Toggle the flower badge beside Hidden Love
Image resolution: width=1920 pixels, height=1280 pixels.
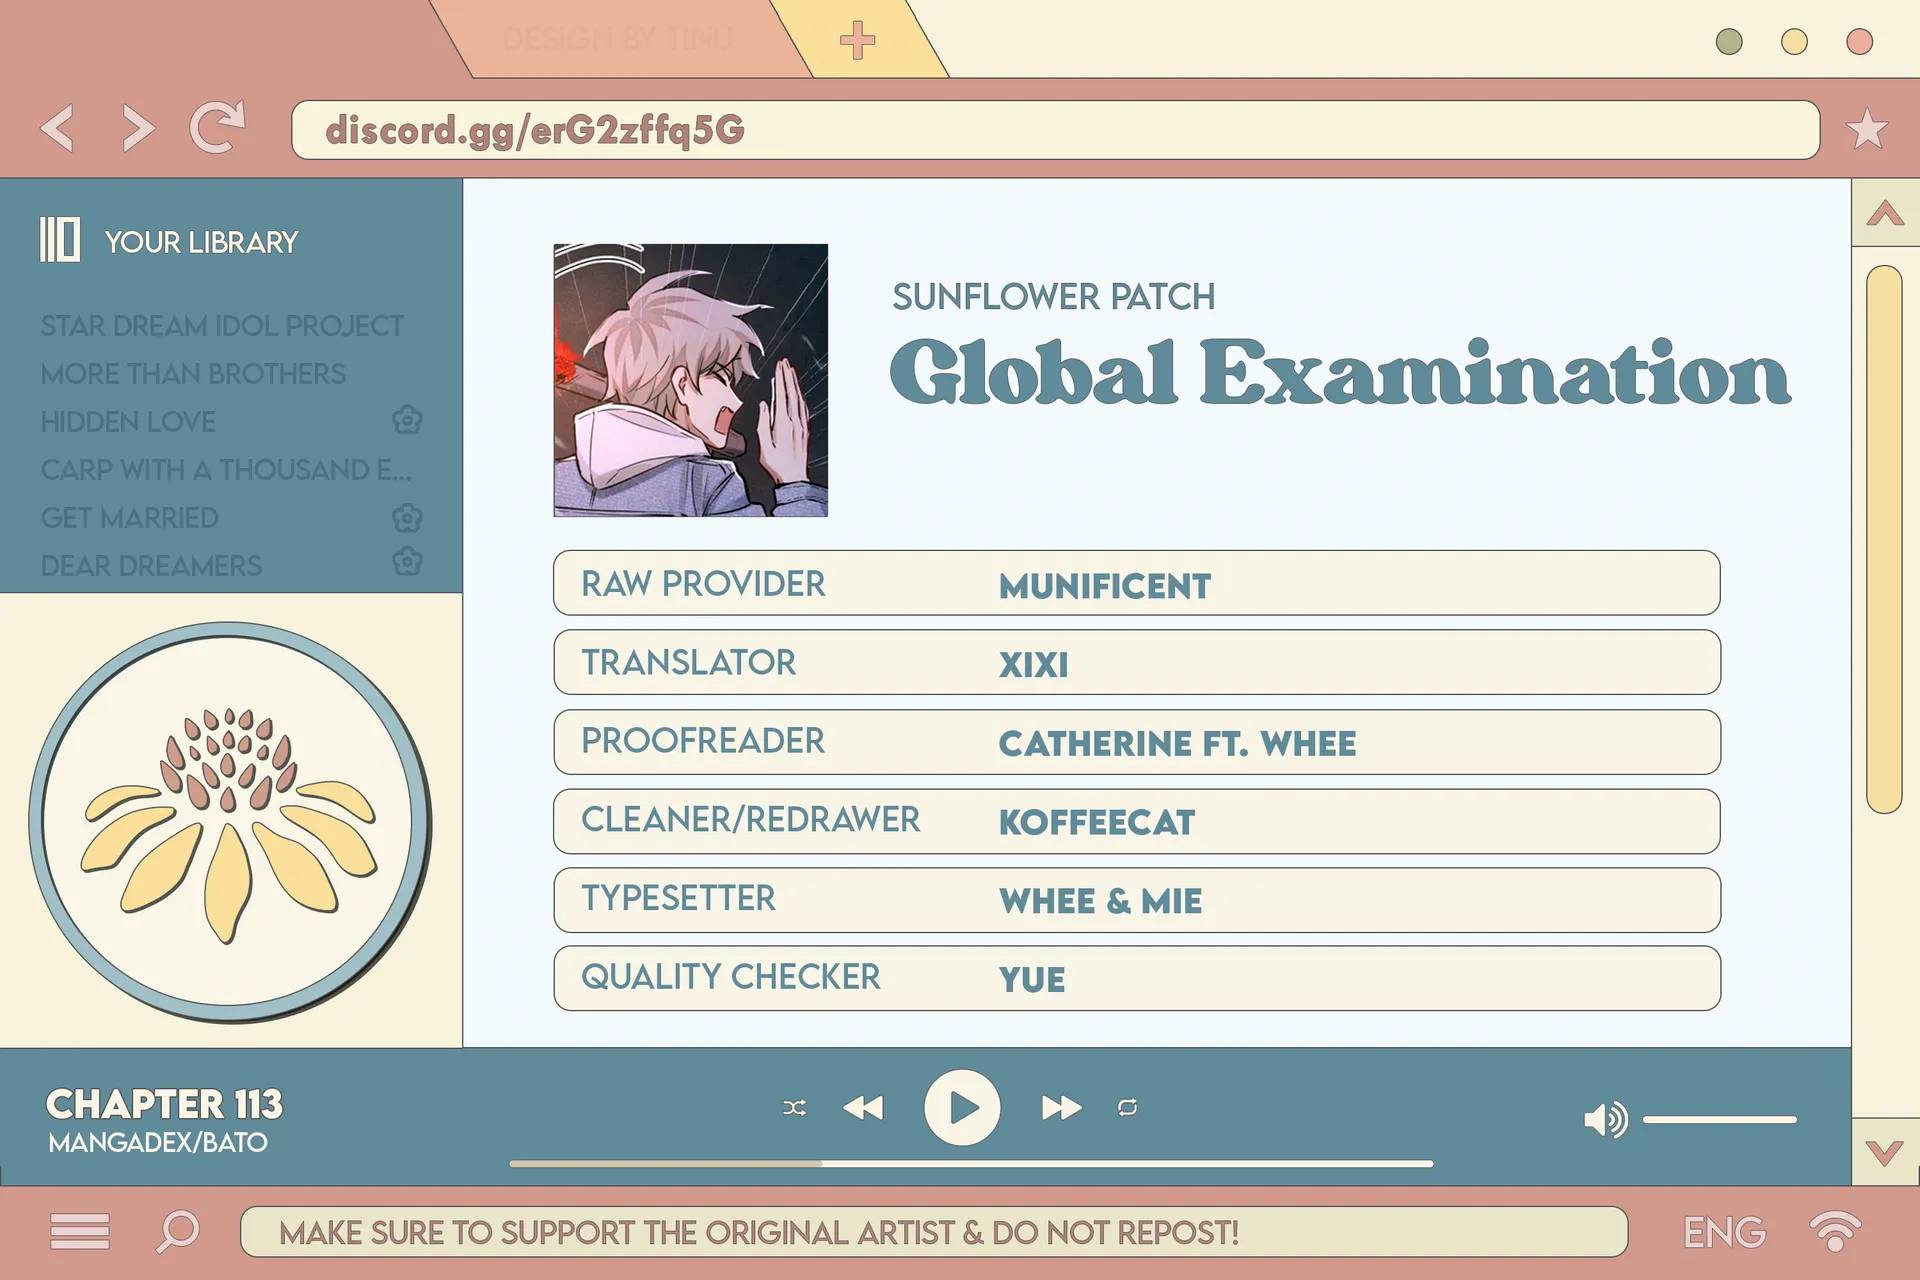pos(407,420)
